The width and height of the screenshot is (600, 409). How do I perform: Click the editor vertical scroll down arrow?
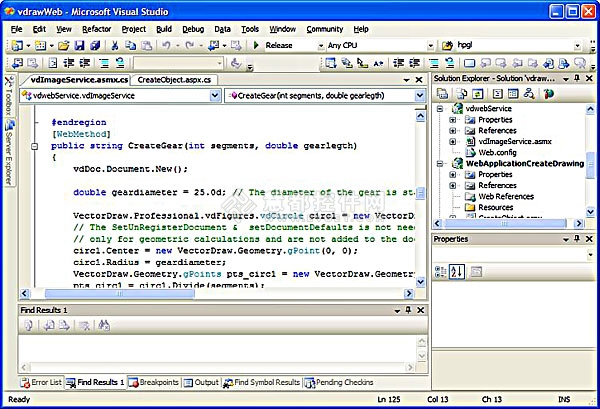(420, 282)
